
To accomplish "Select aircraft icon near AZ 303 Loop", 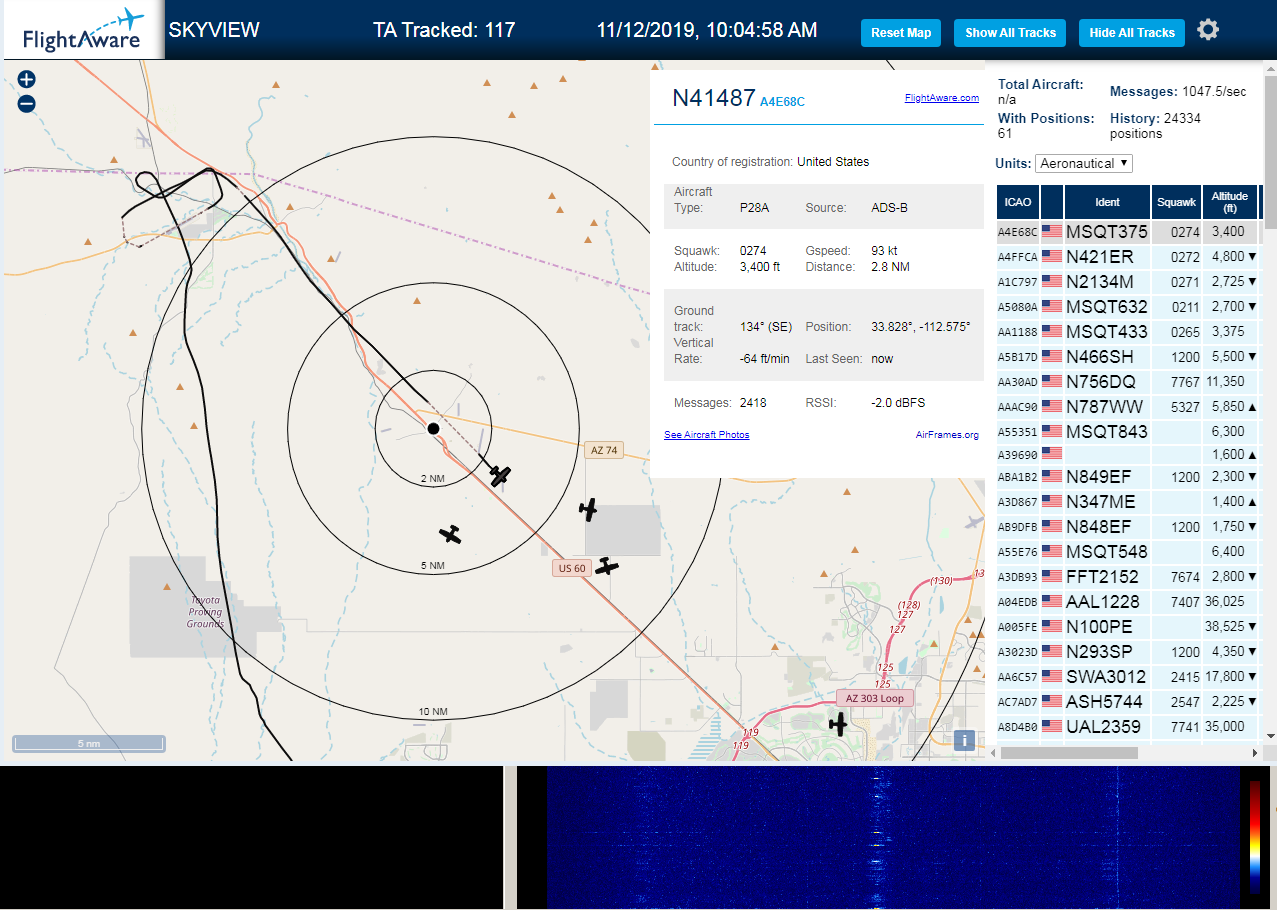I will pyautogui.click(x=838, y=723).
